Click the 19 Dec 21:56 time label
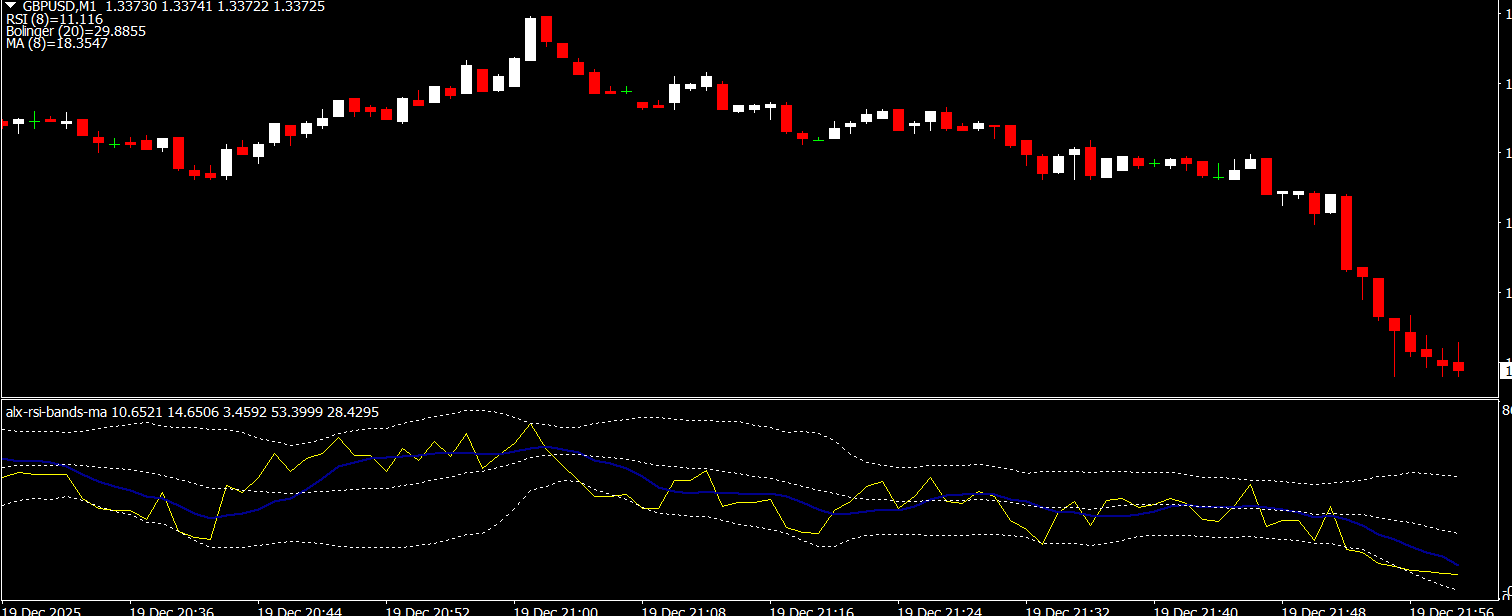This screenshot has height=616, width=1512. pyautogui.click(x=1451, y=609)
